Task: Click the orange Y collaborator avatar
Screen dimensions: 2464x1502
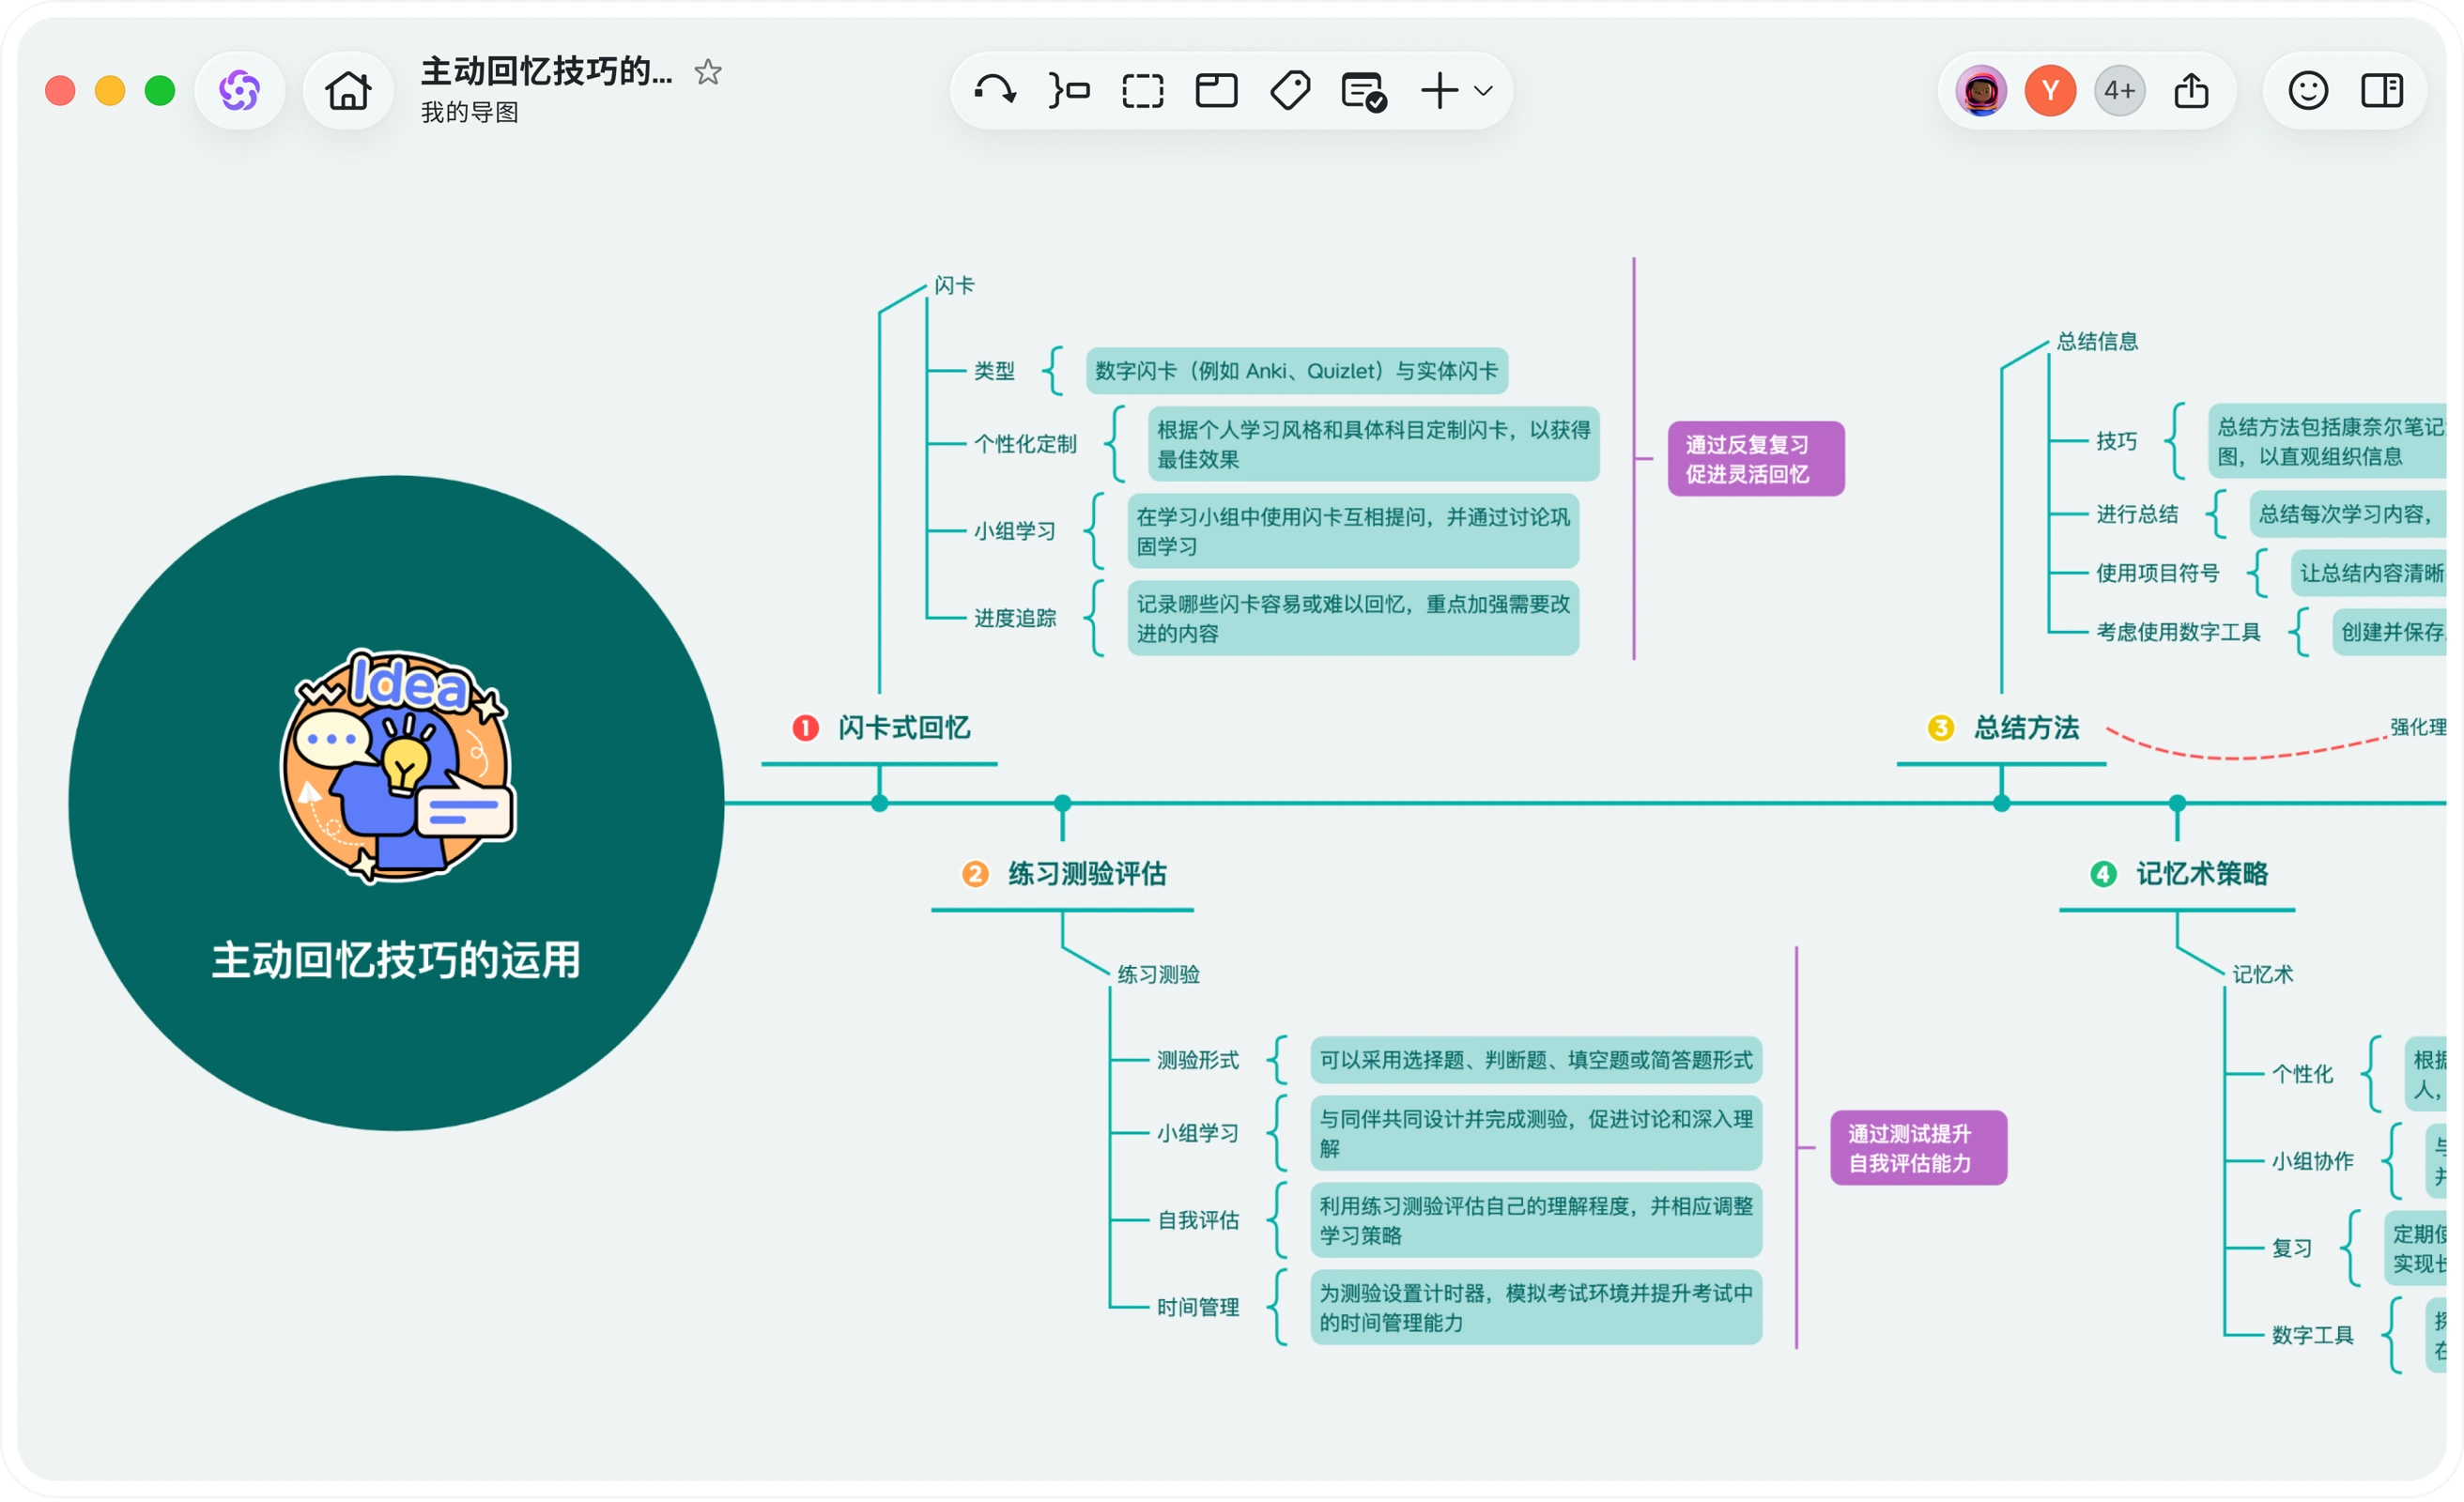Action: pos(2050,91)
